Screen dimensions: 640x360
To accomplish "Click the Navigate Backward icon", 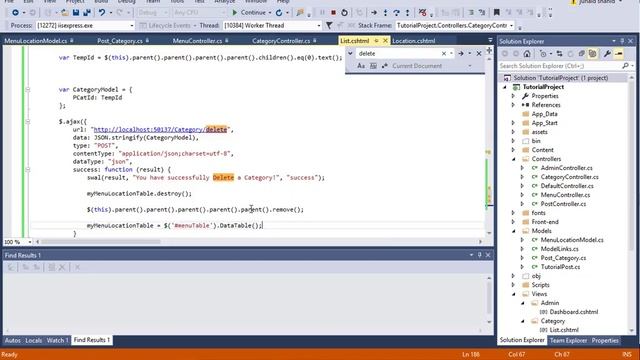I will click(15, 13).
